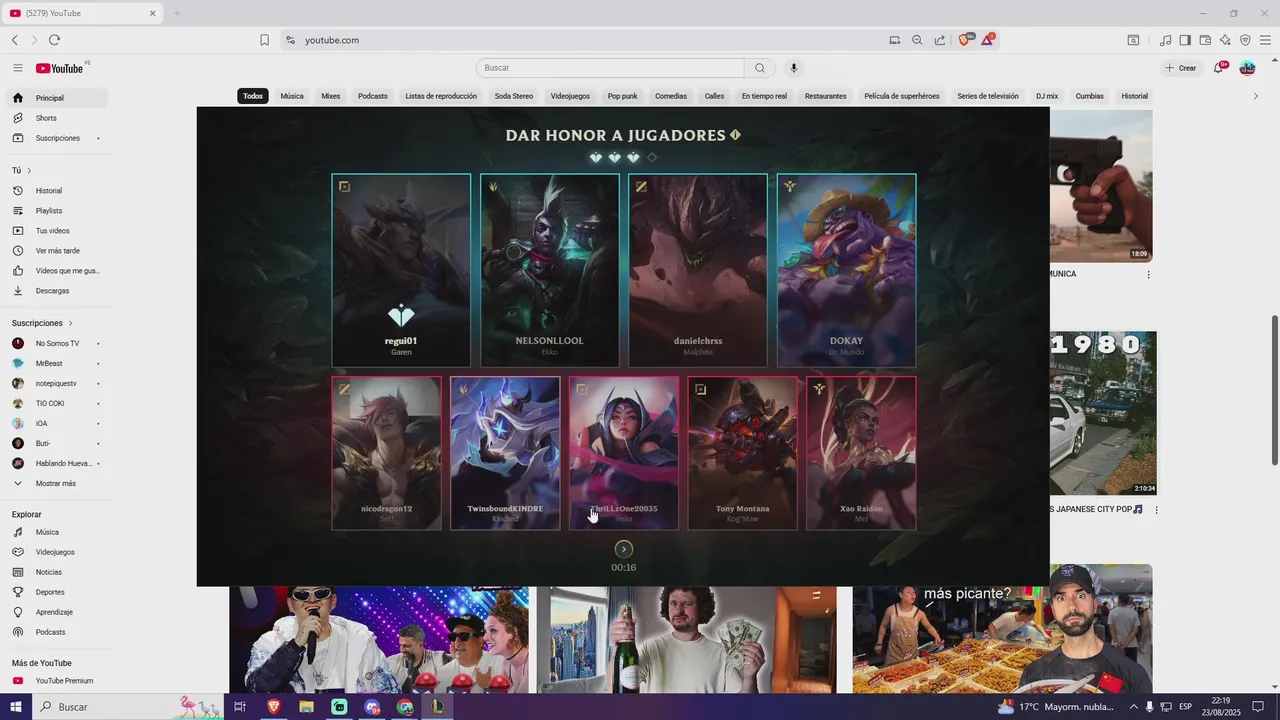1280x720 pixels.
Task: Click the YouTube search input field
Action: tap(610, 68)
